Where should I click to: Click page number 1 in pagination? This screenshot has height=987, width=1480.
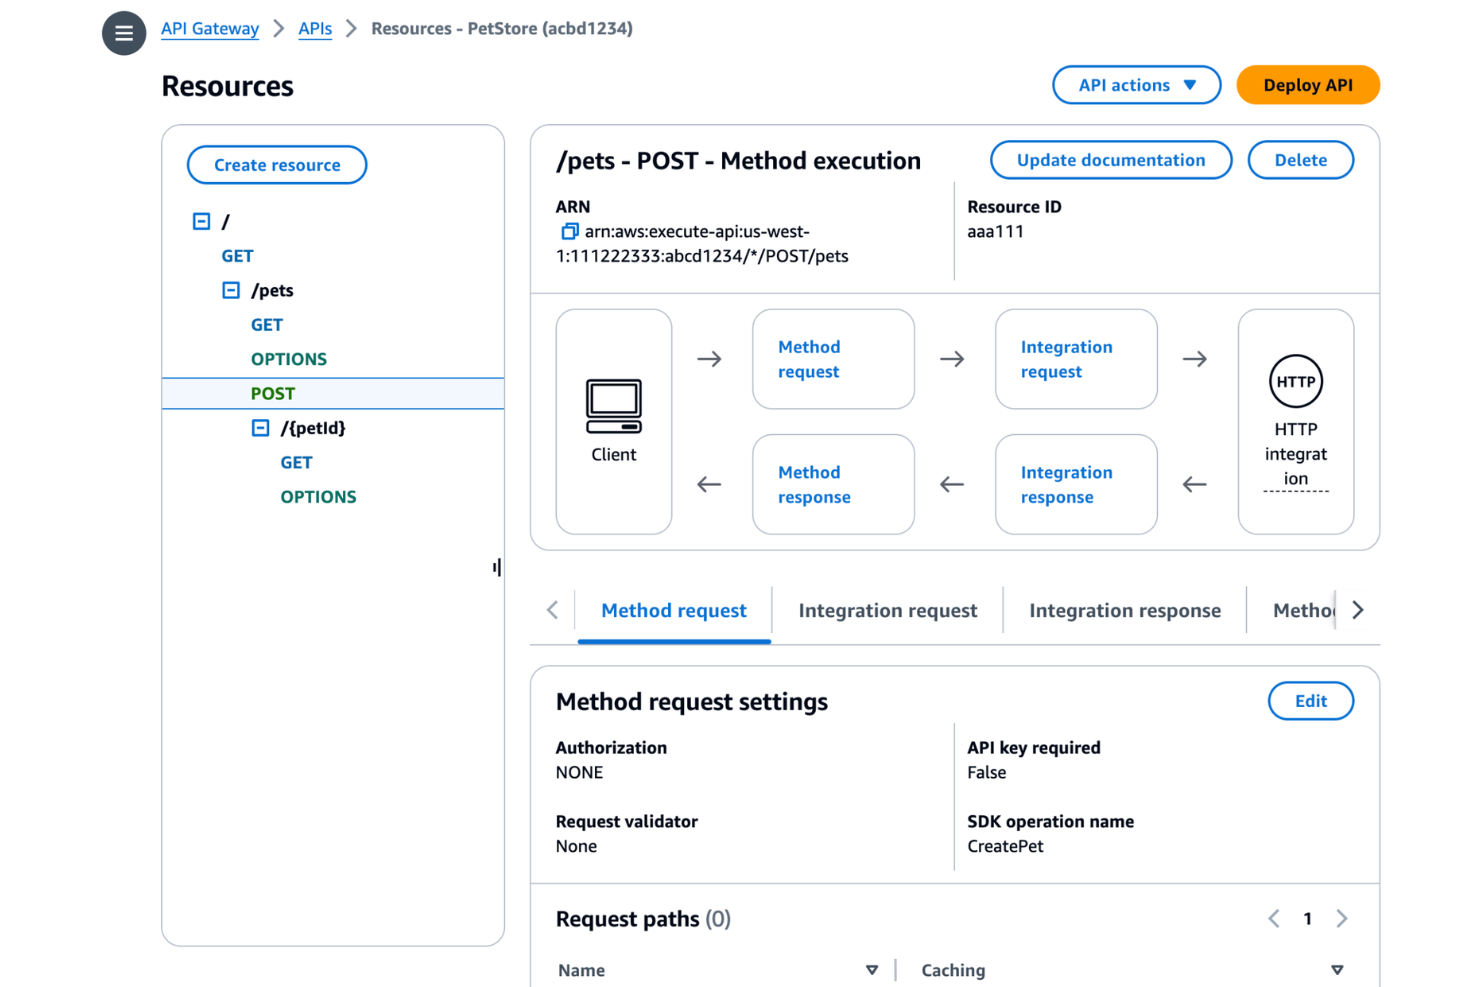click(1307, 918)
